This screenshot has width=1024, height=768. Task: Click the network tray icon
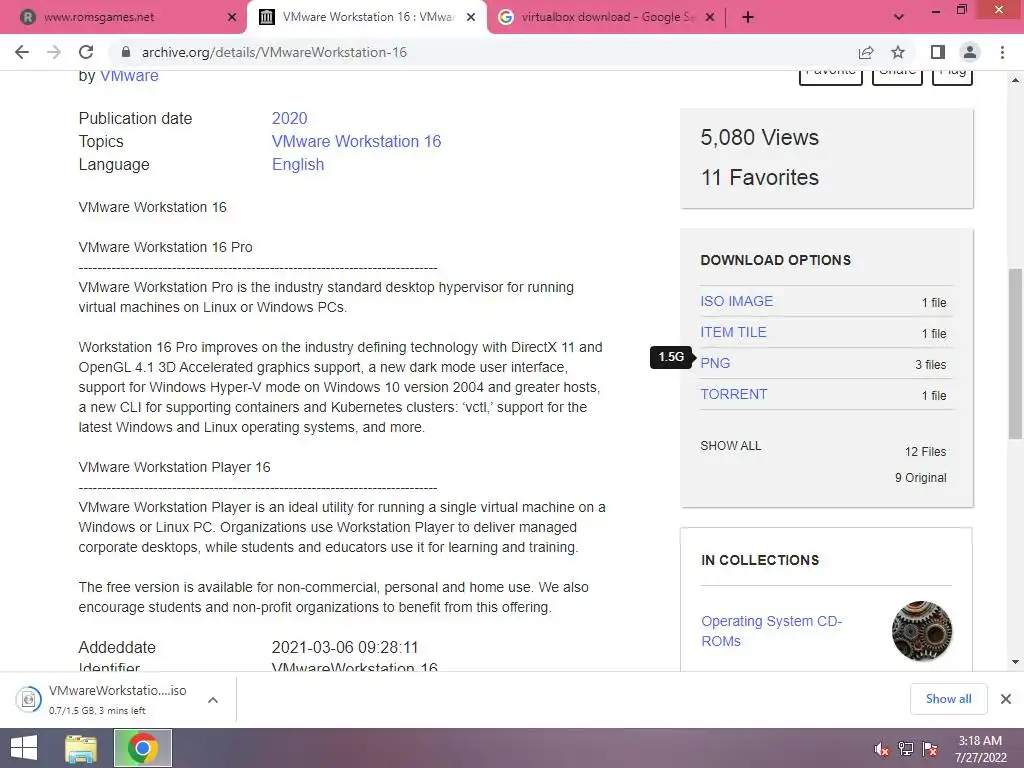(x=905, y=749)
